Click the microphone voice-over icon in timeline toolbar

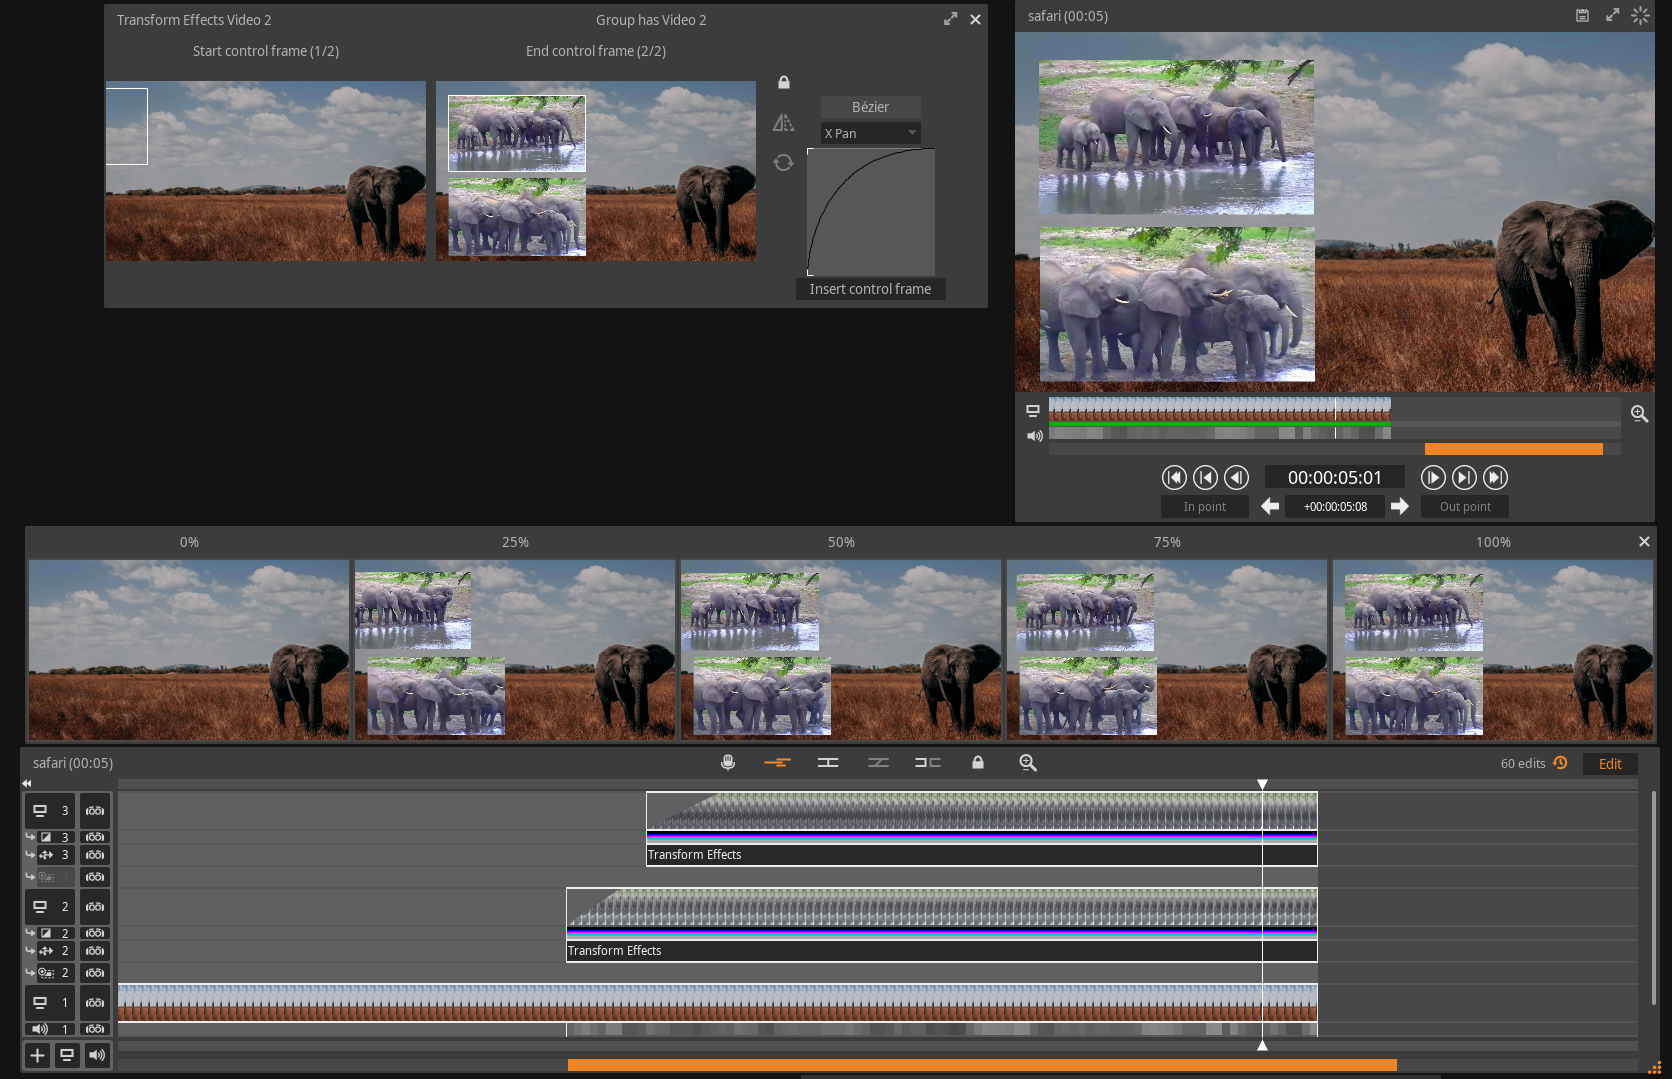click(x=728, y=763)
